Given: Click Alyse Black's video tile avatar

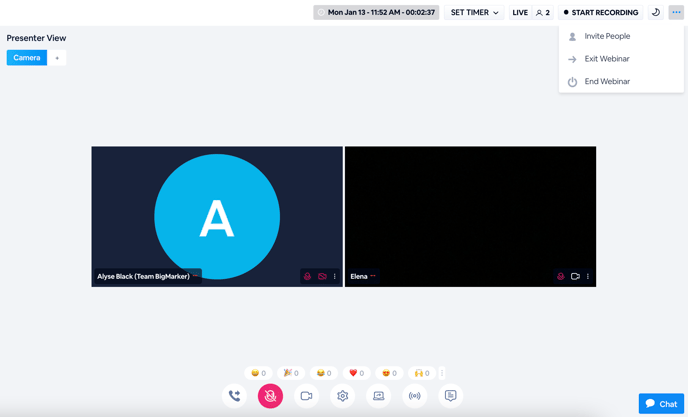Looking at the screenshot, I should point(217,216).
